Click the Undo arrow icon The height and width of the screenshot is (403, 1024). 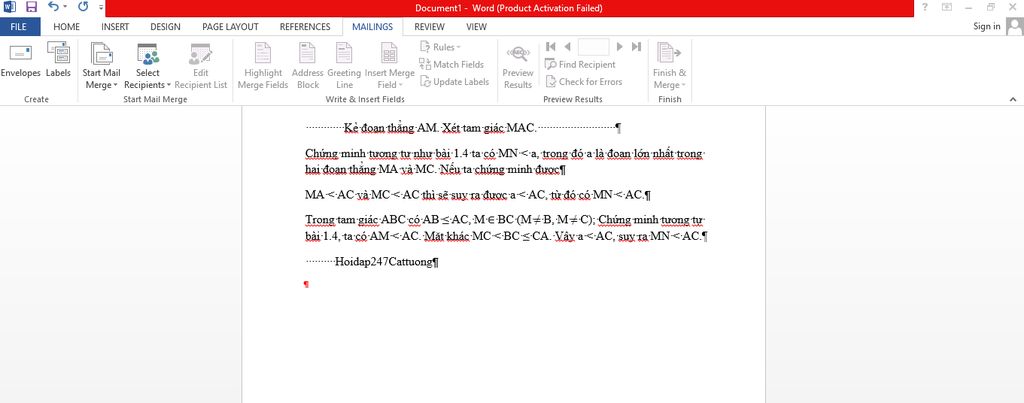tap(53, 7)
